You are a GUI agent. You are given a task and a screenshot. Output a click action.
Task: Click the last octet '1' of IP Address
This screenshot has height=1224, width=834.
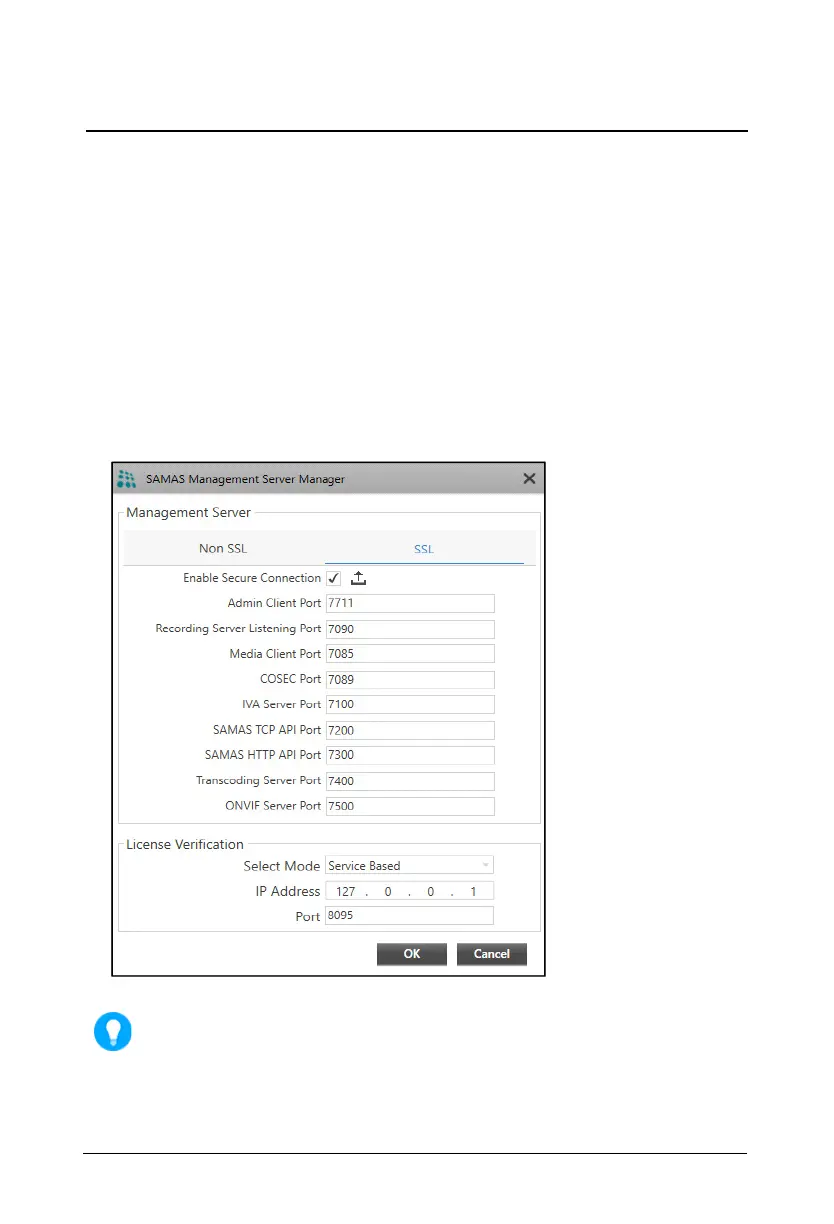pos(473,891)
